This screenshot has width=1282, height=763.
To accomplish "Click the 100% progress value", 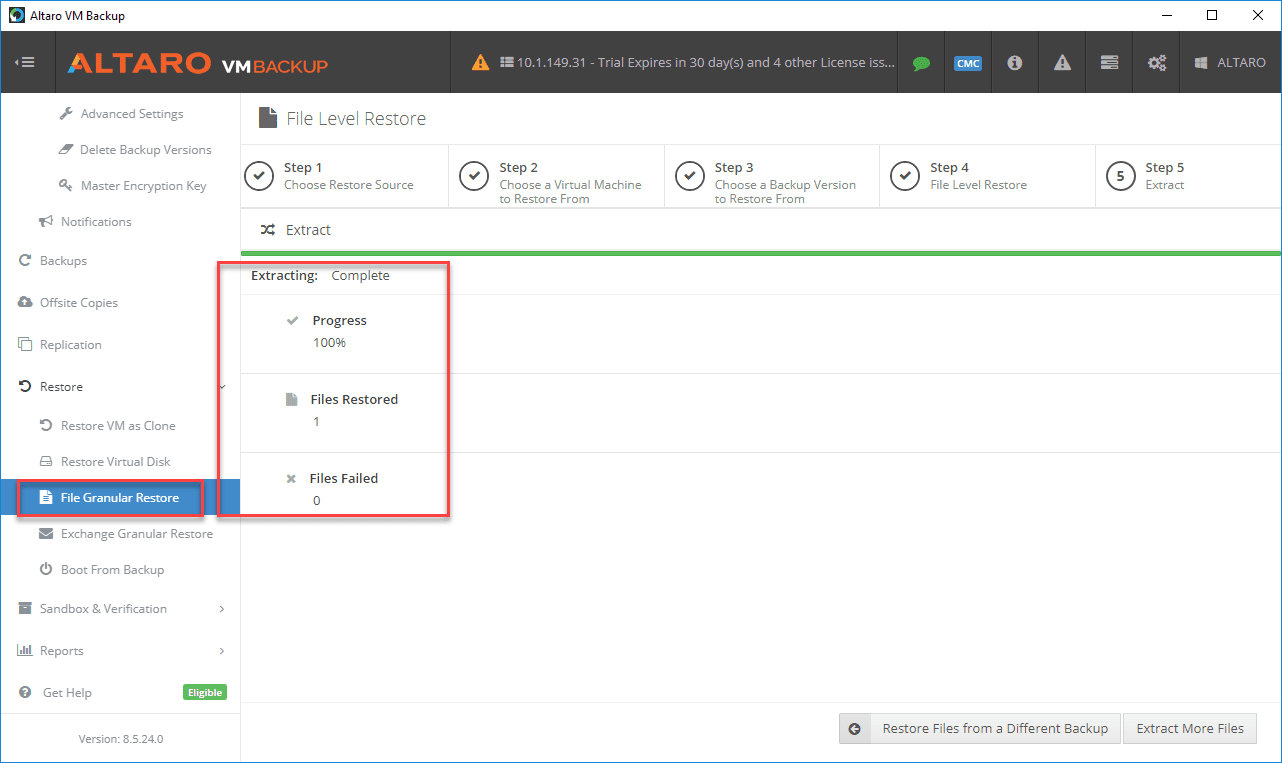I will click(329, 343).
